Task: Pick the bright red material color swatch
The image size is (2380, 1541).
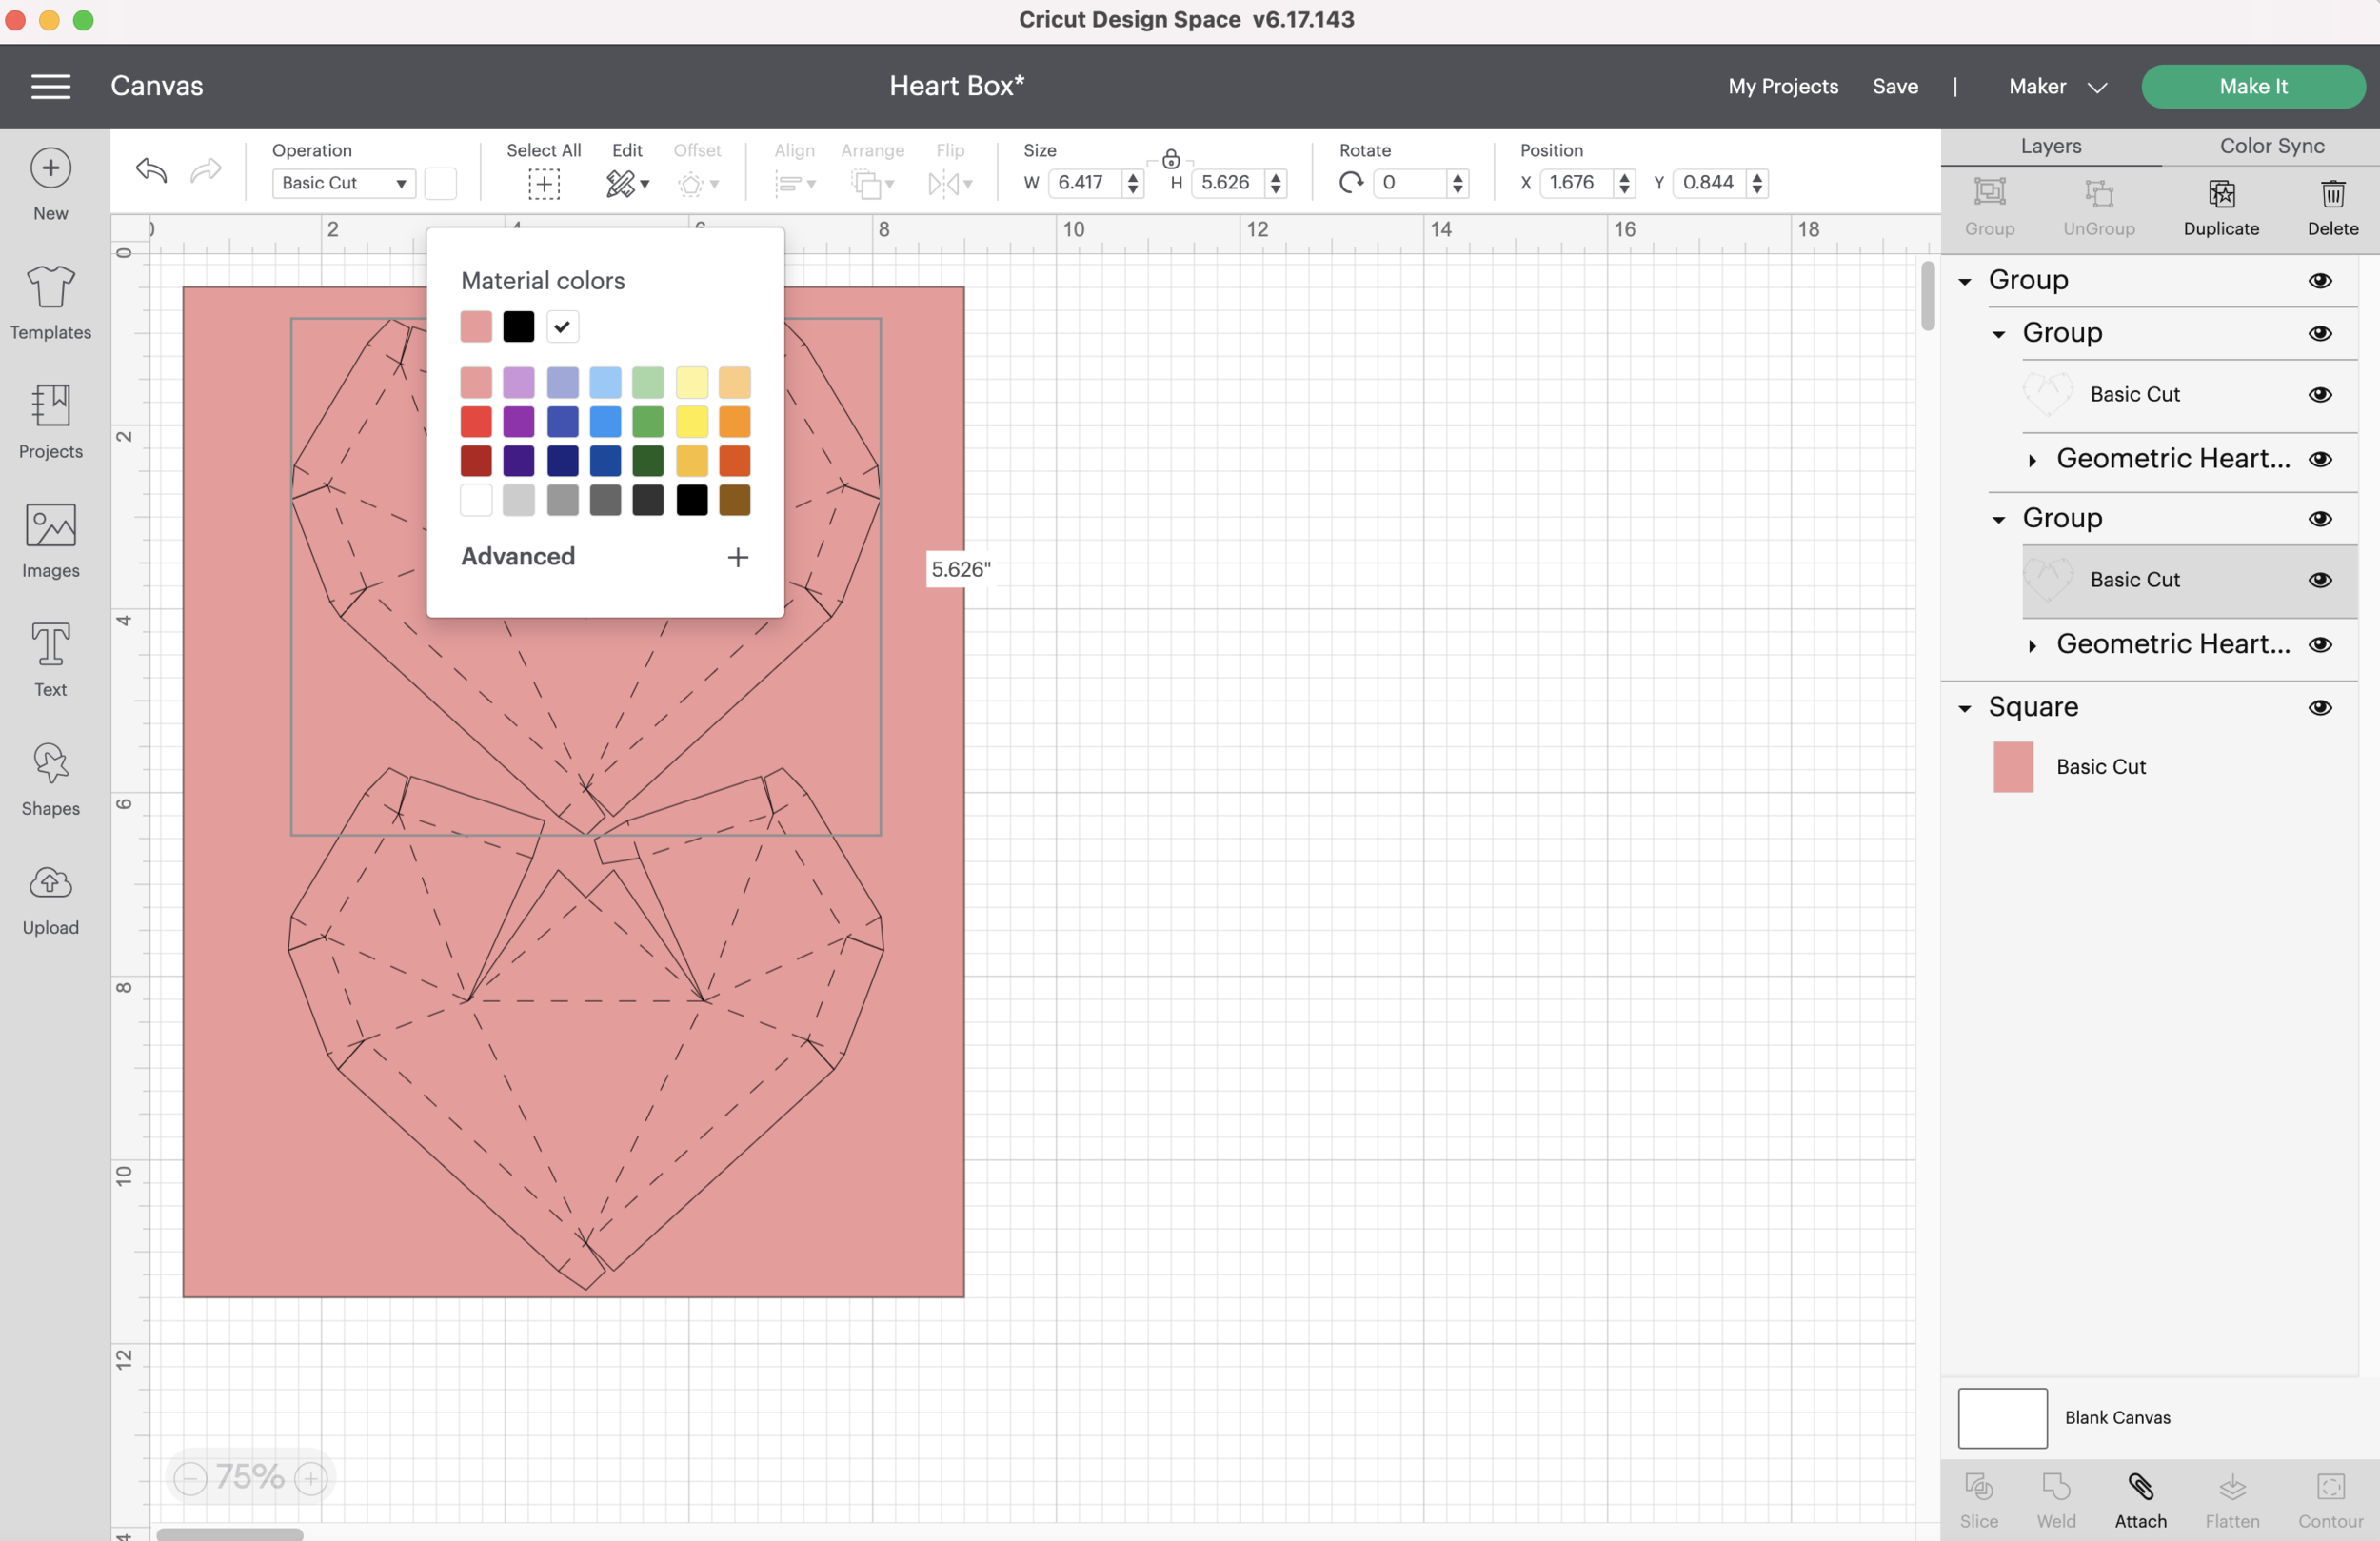Action: [x=476, y=422]
